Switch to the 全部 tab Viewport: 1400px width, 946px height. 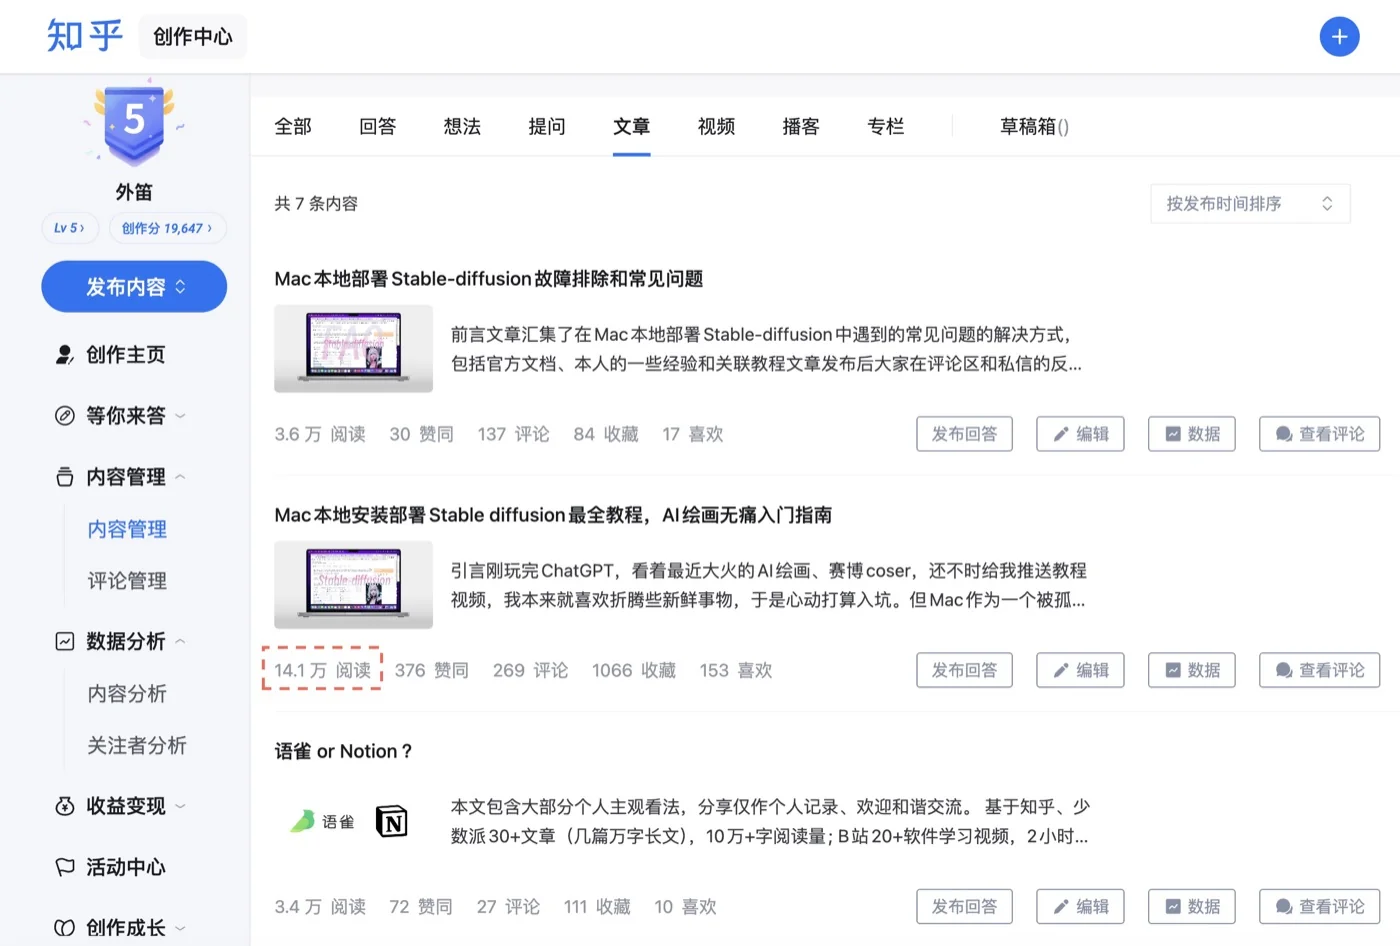(x=293, y=127)
